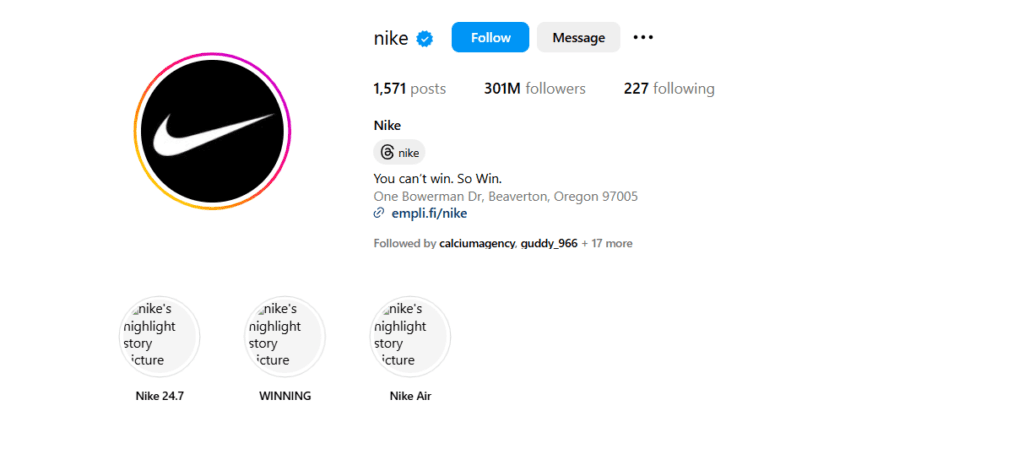
Task: Open the Nike 24.7 highlight circle
Action: [x=160, y=337]
